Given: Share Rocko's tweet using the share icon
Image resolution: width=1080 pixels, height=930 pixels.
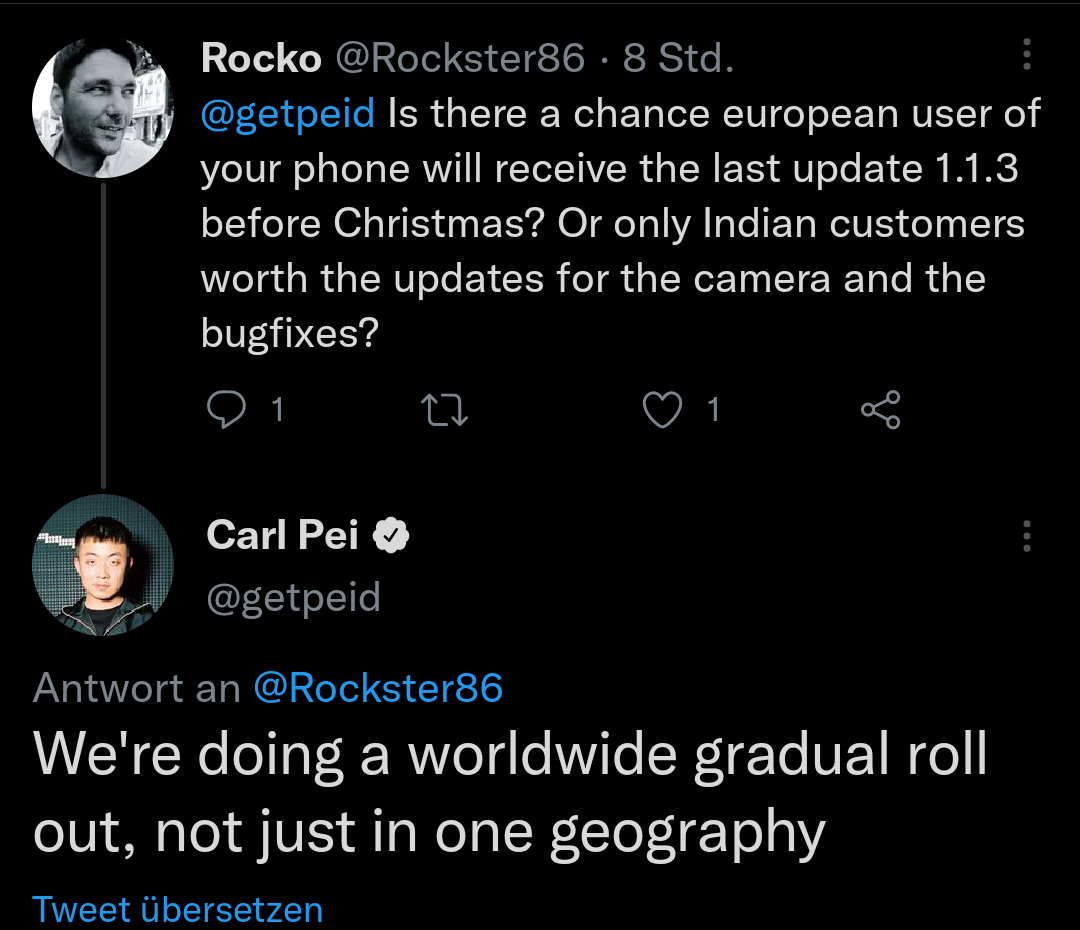Looking at the screenshot, I should [x=880, y=410].
